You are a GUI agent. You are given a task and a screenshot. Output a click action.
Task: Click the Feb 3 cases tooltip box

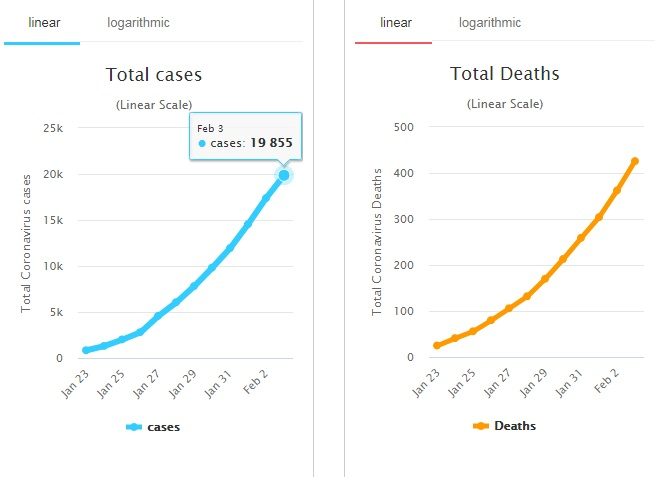244,137
